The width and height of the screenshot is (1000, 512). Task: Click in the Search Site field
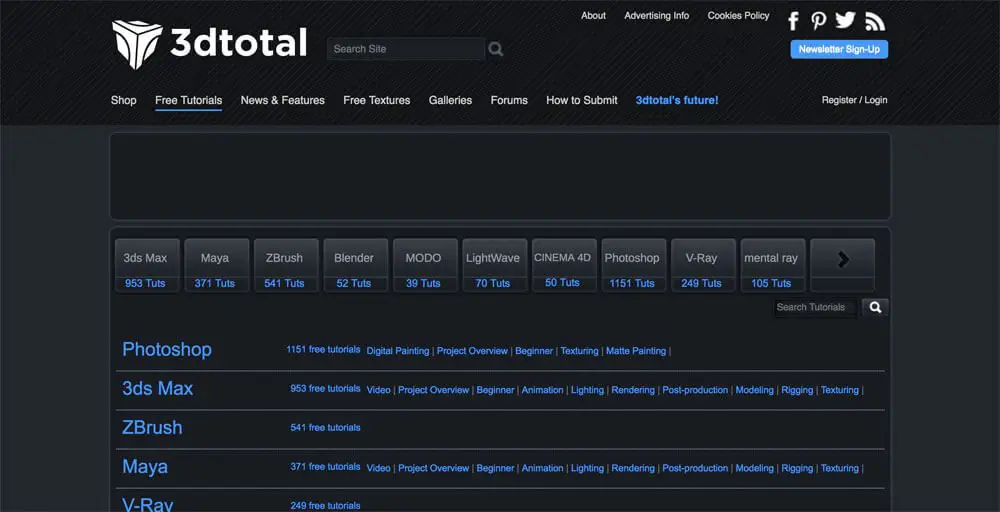pos(406,48)
